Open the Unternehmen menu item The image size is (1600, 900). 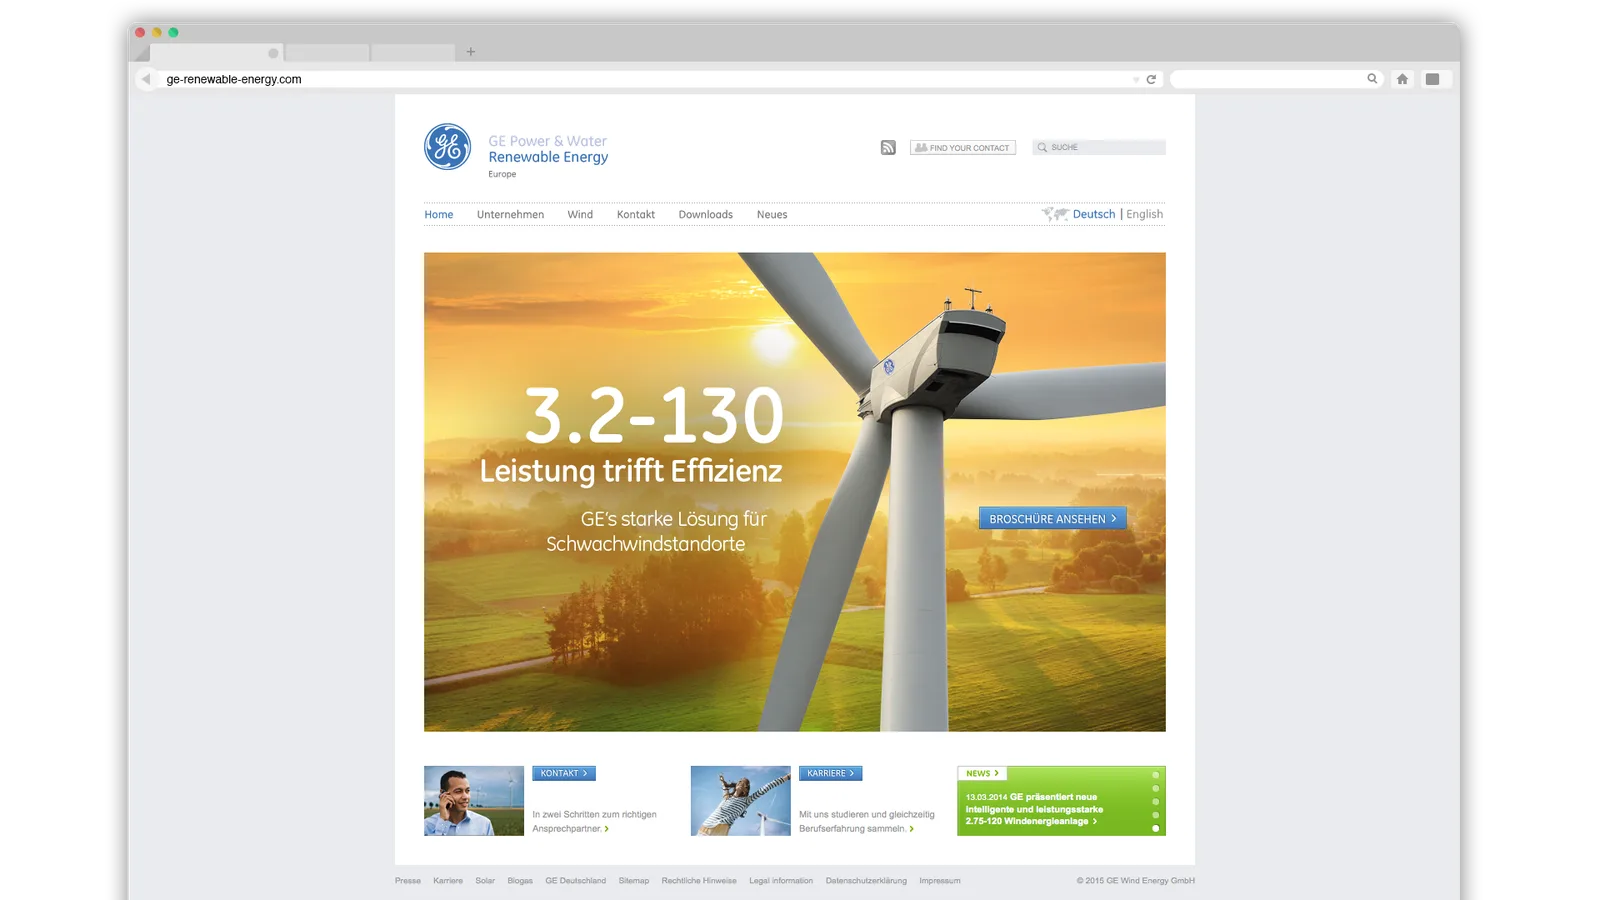[x=510, y=215]
